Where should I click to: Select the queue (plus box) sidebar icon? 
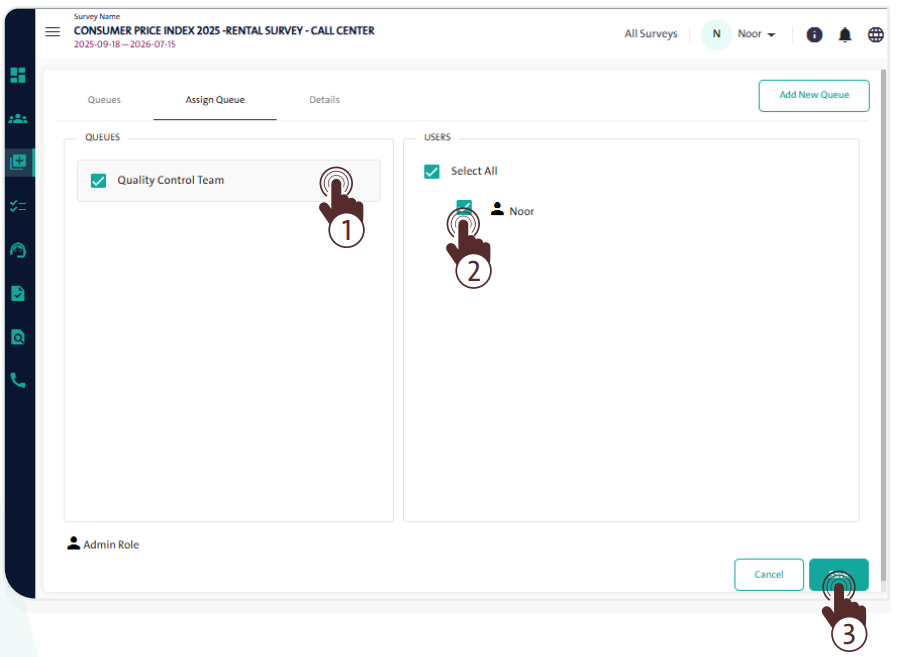17,162
